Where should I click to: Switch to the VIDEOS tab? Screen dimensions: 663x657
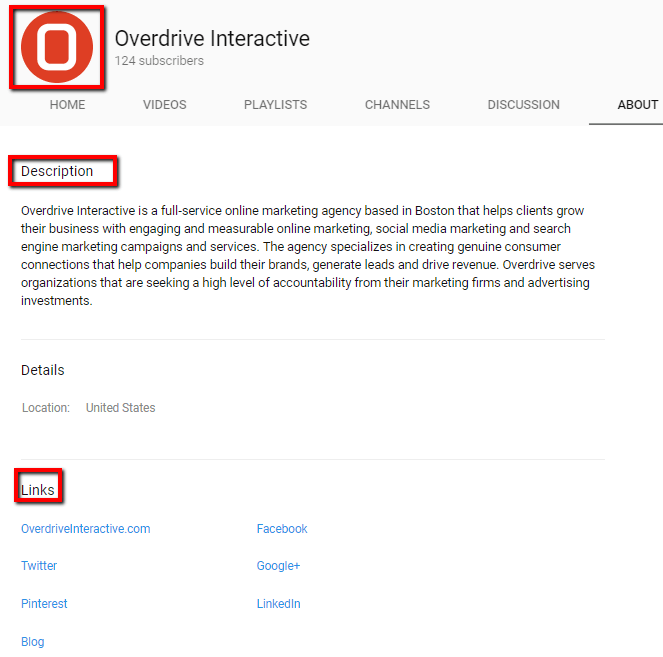(164, 104)
